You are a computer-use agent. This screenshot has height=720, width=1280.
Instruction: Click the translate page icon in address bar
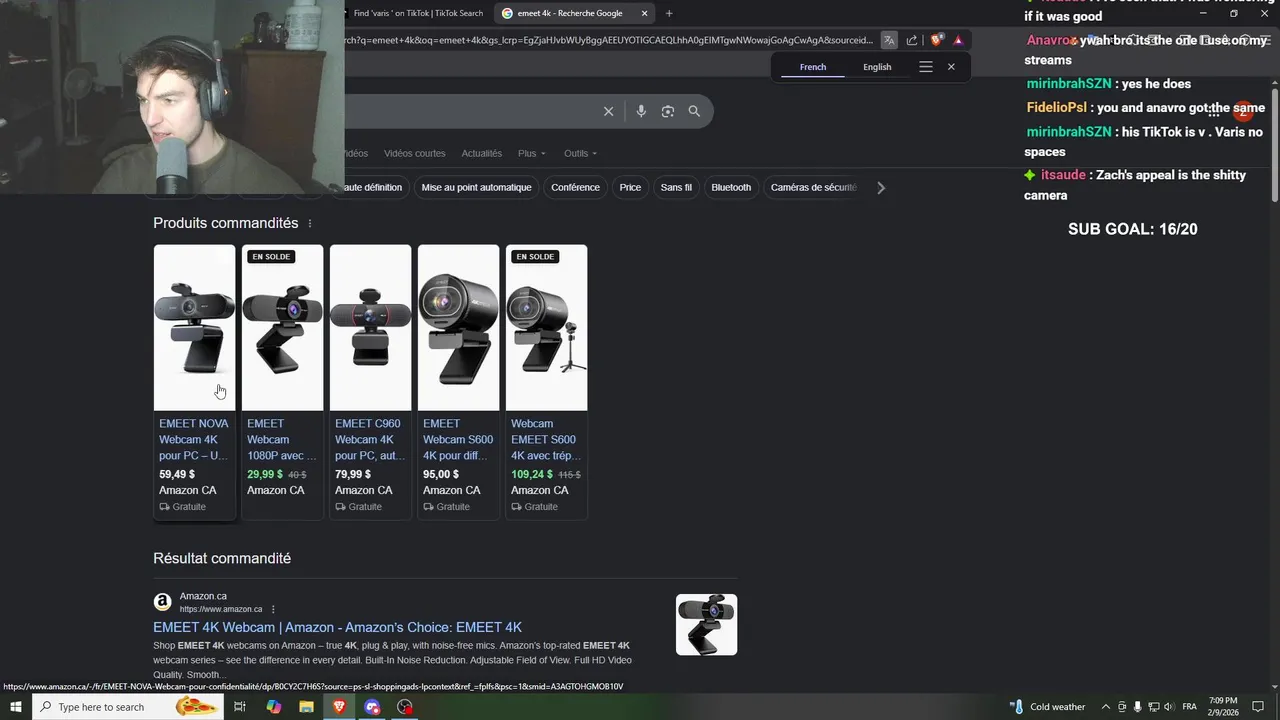point(889,40)
